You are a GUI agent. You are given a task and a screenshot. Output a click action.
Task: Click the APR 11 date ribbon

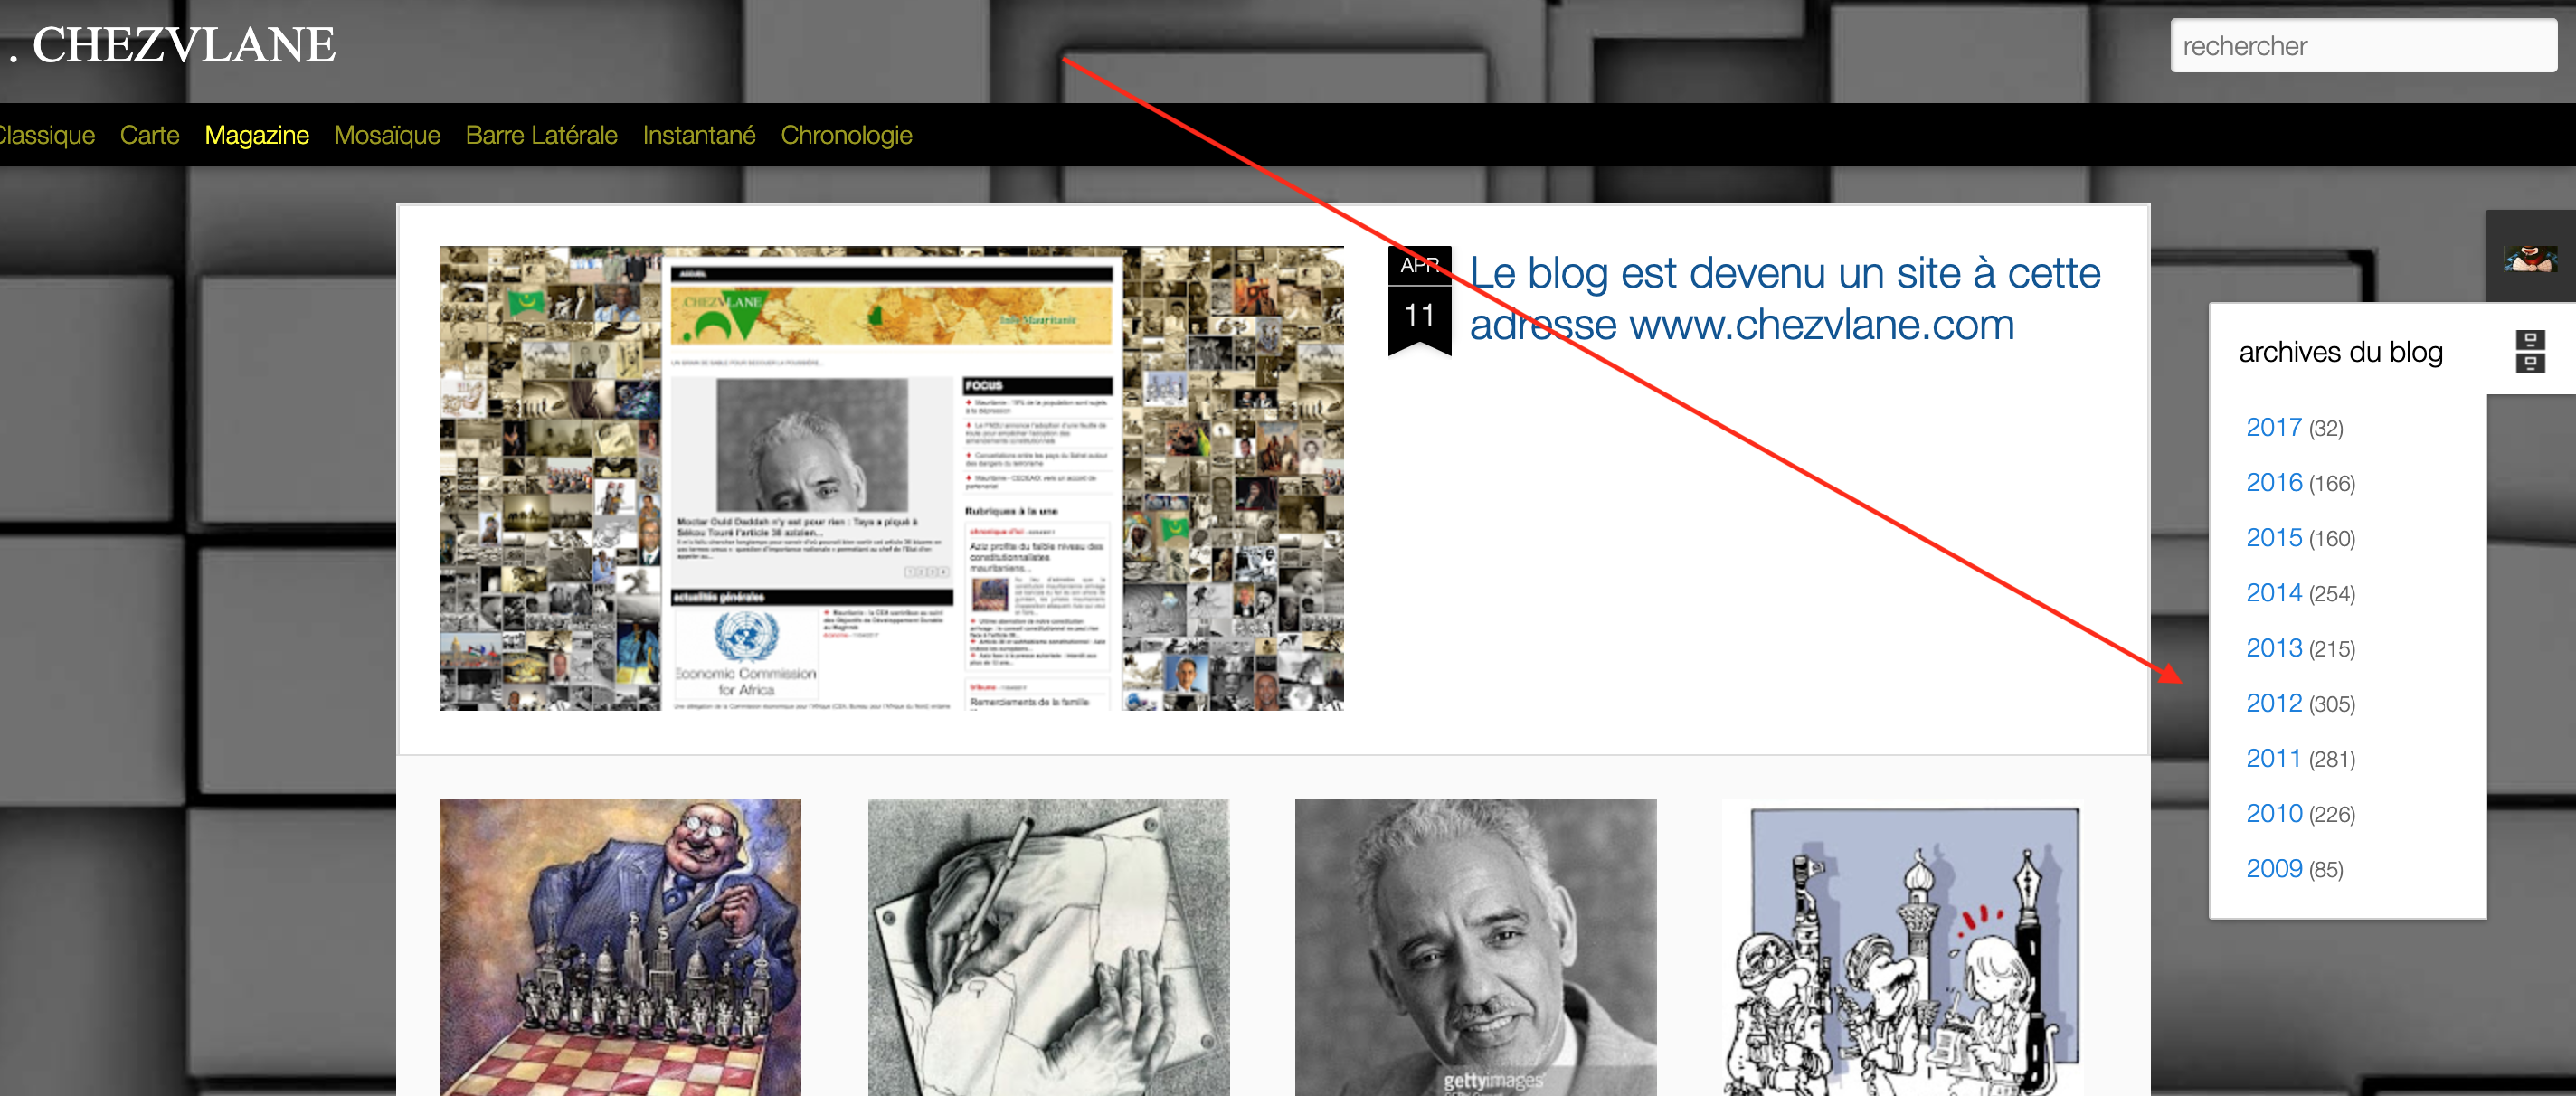1419,300
